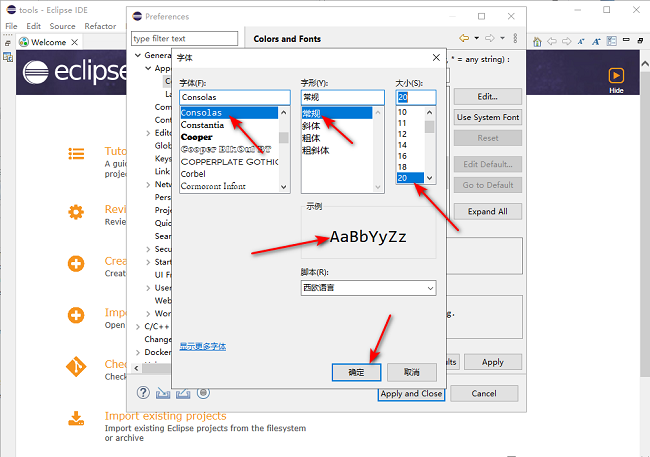This screenshot has width=650, height=457.
Task: Click the export preferences icon
Action: pyautogui.click(x=183, y=393)
